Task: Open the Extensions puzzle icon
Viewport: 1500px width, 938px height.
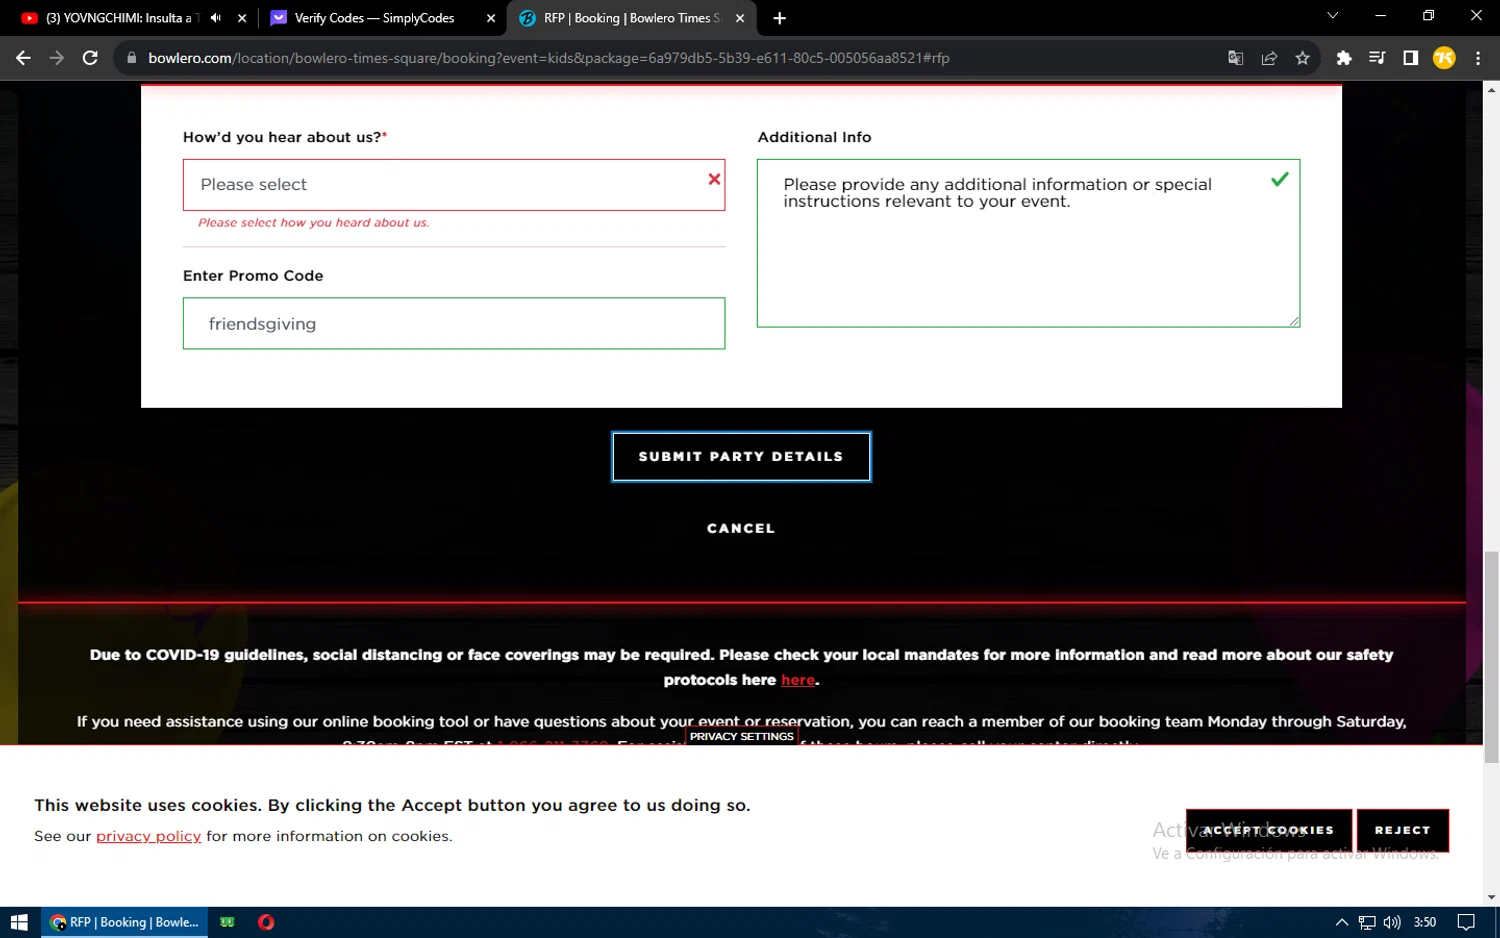Action: pyautogui.click(x=1344, y=58)
